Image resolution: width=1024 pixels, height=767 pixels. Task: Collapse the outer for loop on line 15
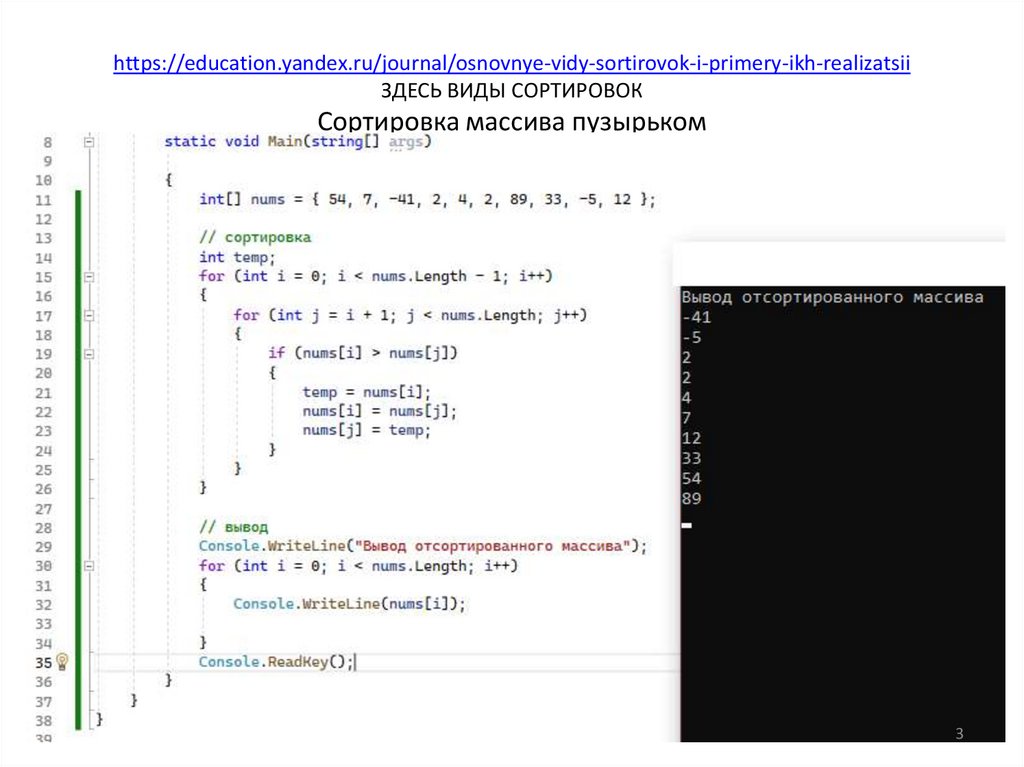pyautogui.click(x=89, y=277)
